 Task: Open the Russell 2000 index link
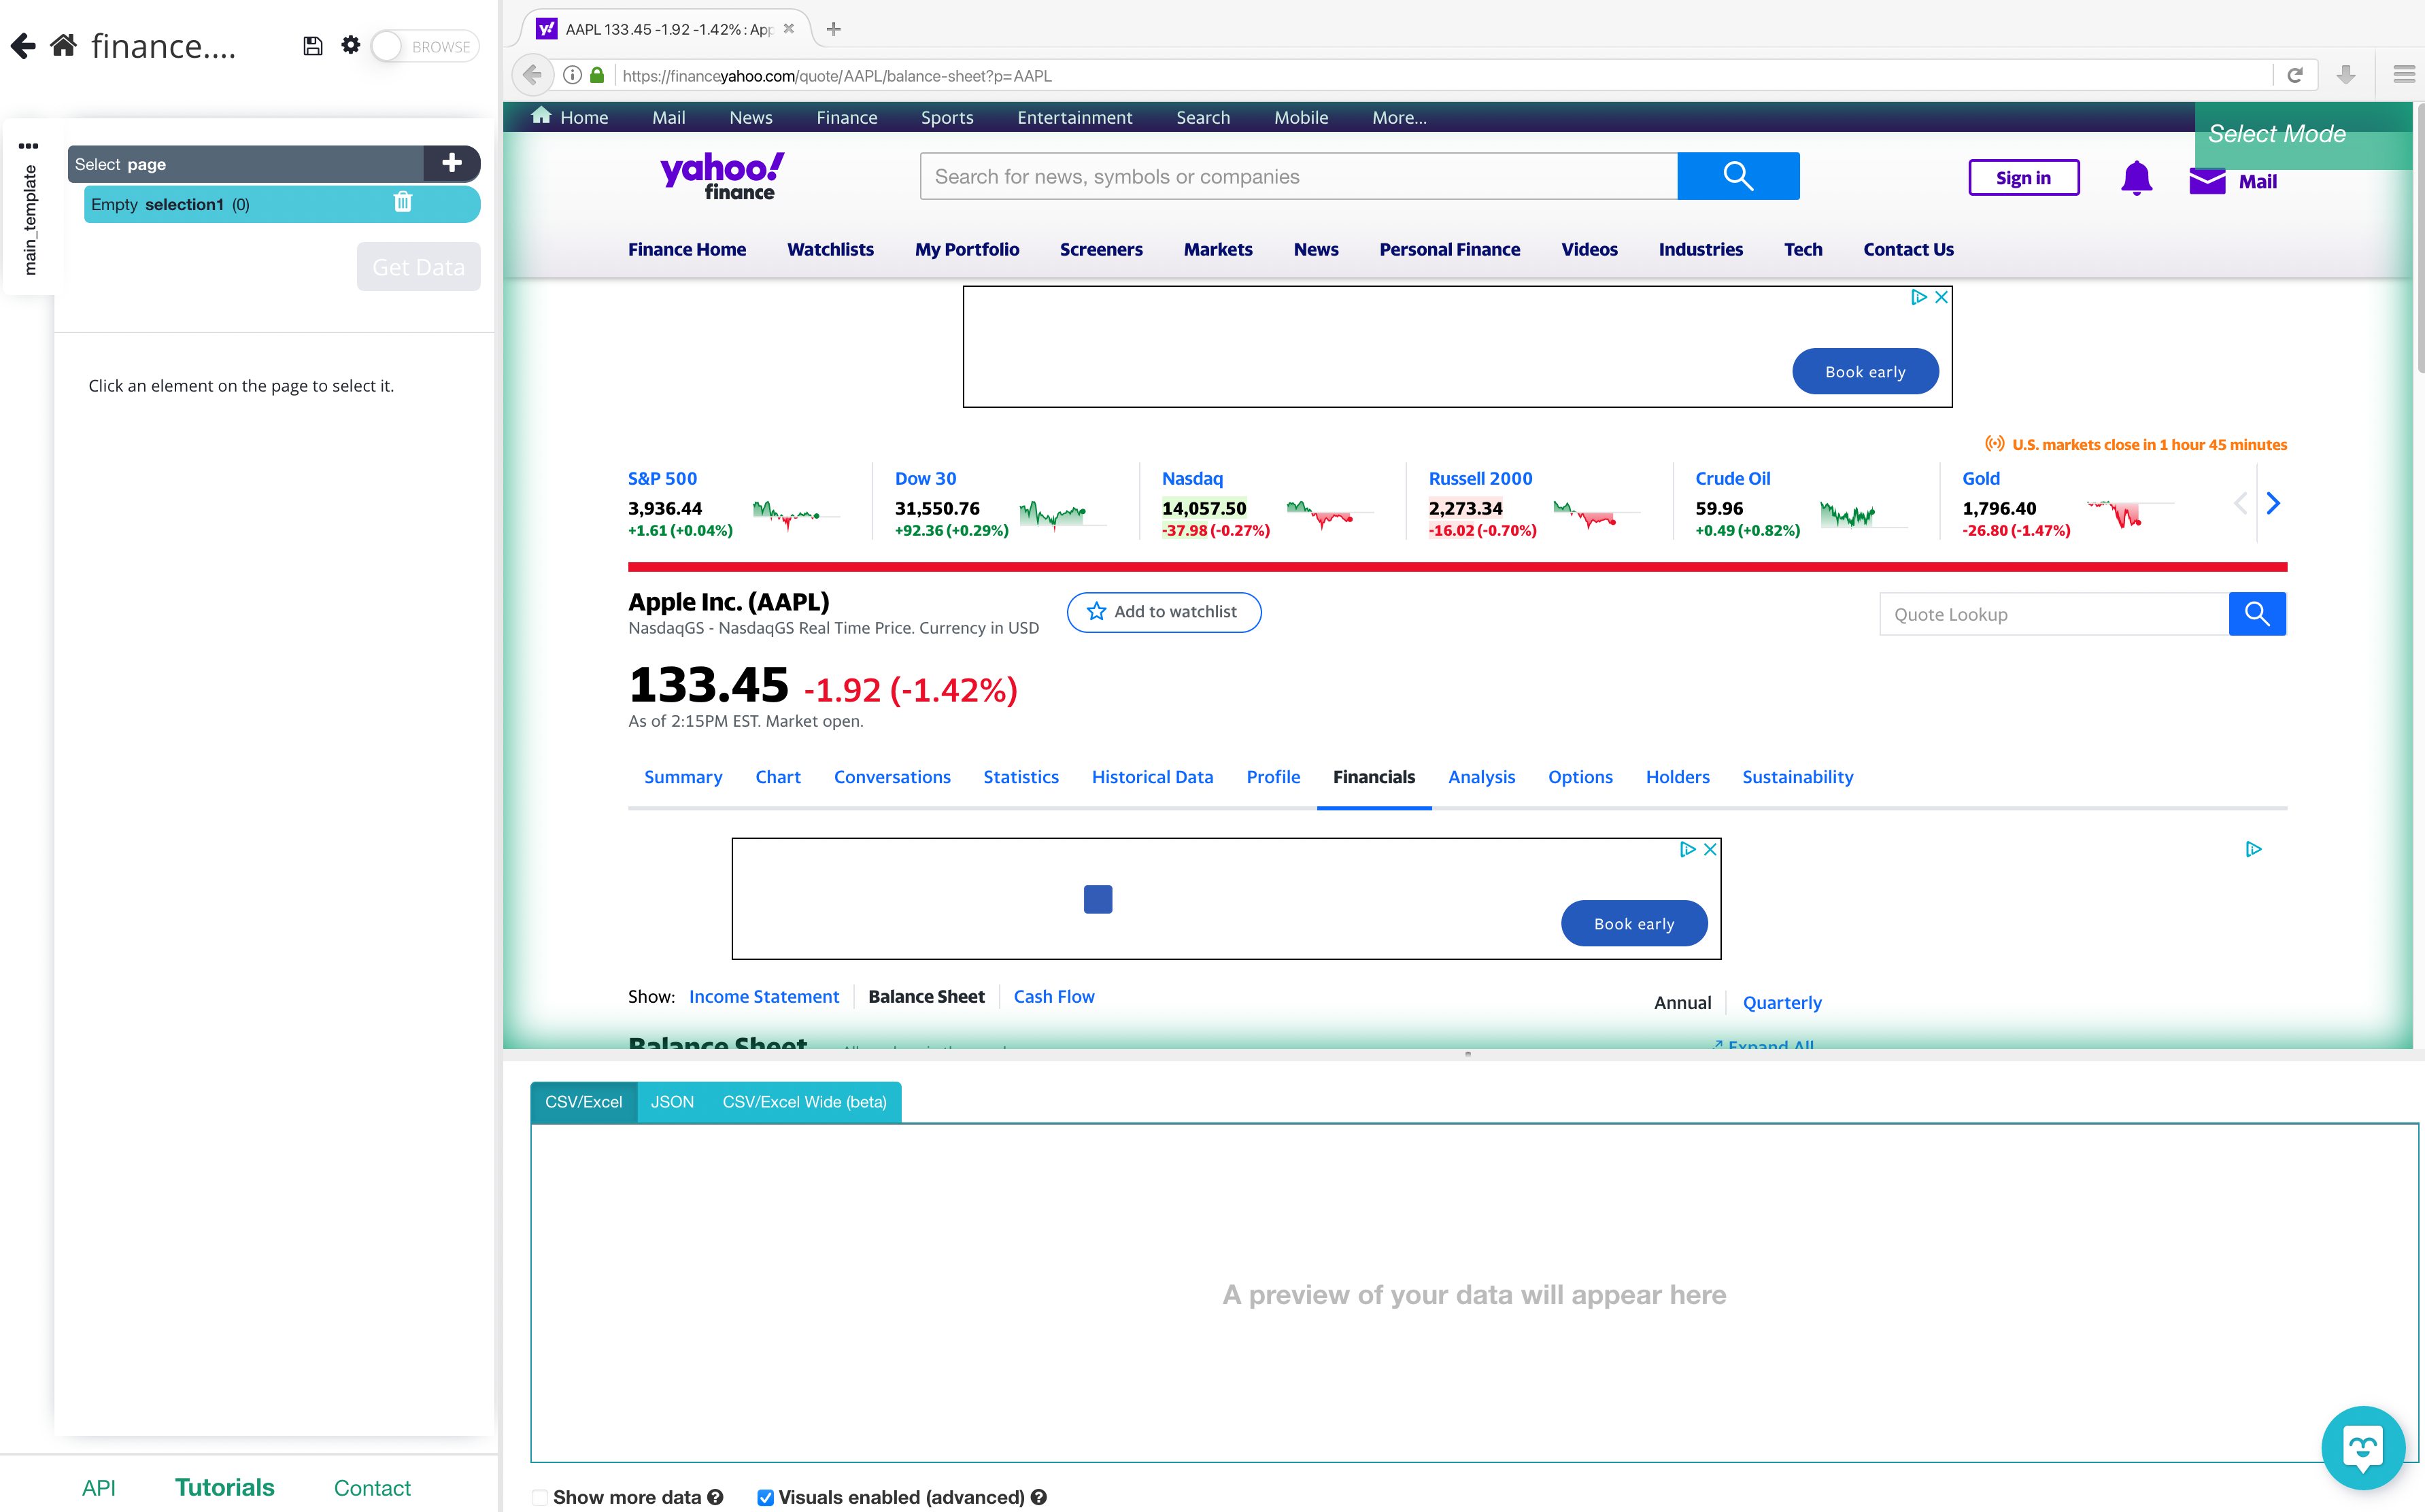[1480, 478]
